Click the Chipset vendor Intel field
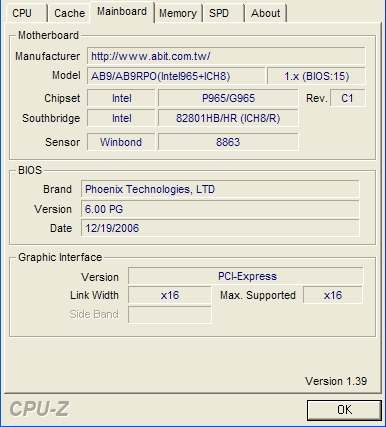 (121, 98)
